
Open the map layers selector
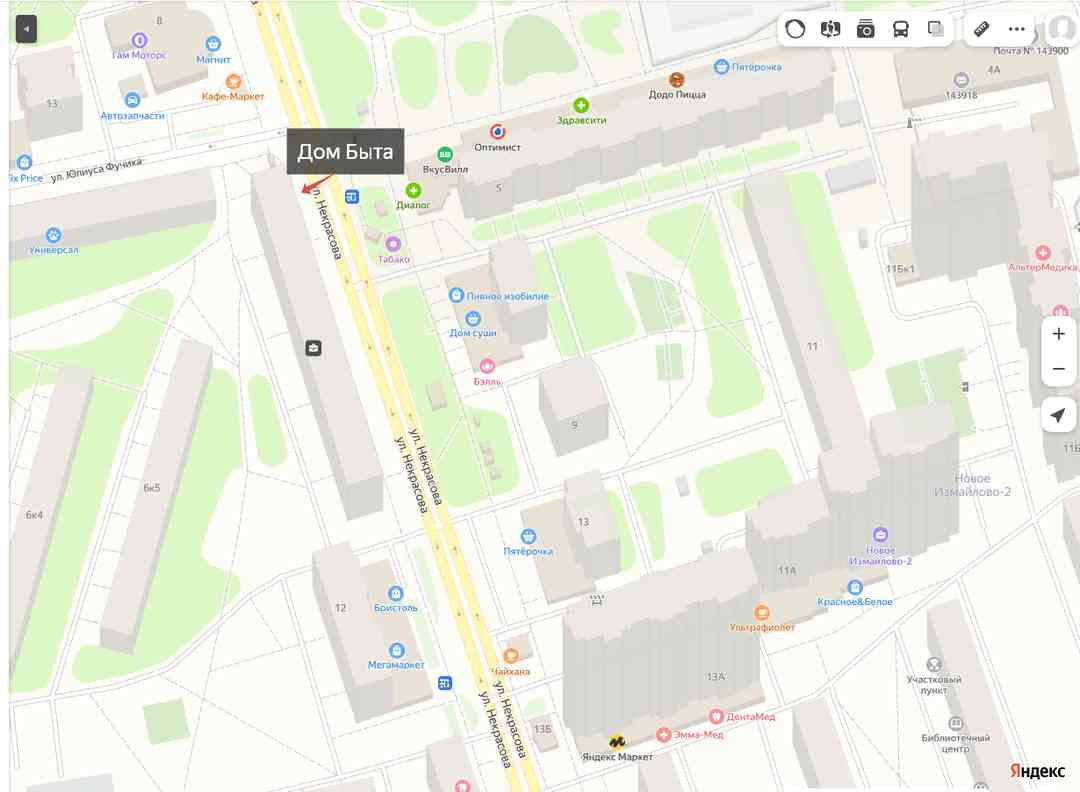point(935,29)
